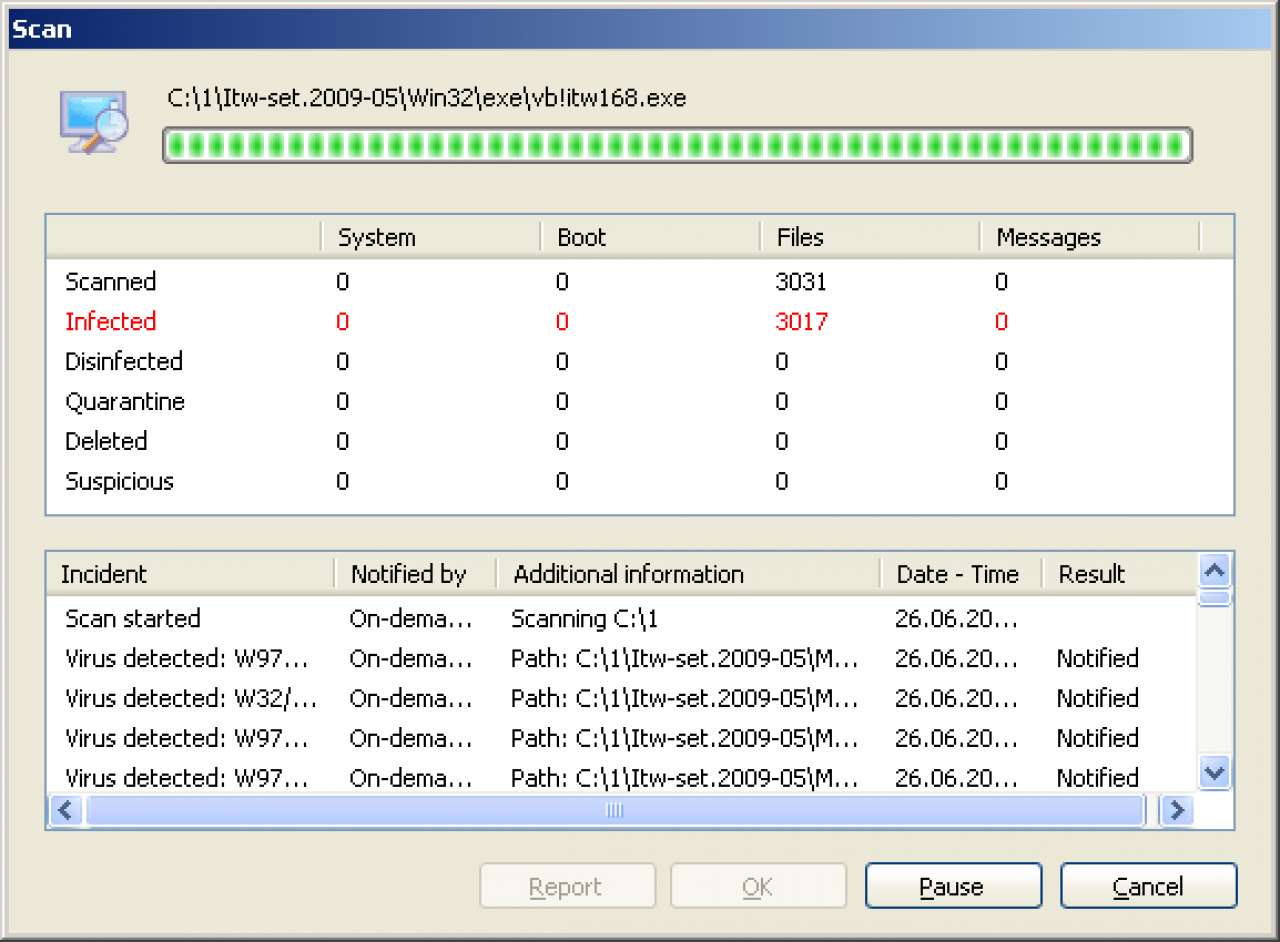Click the Scanning C:\1 additional information cell
Image resolution: width=1280 pixels, height=942 pixels.
point(585,618)
